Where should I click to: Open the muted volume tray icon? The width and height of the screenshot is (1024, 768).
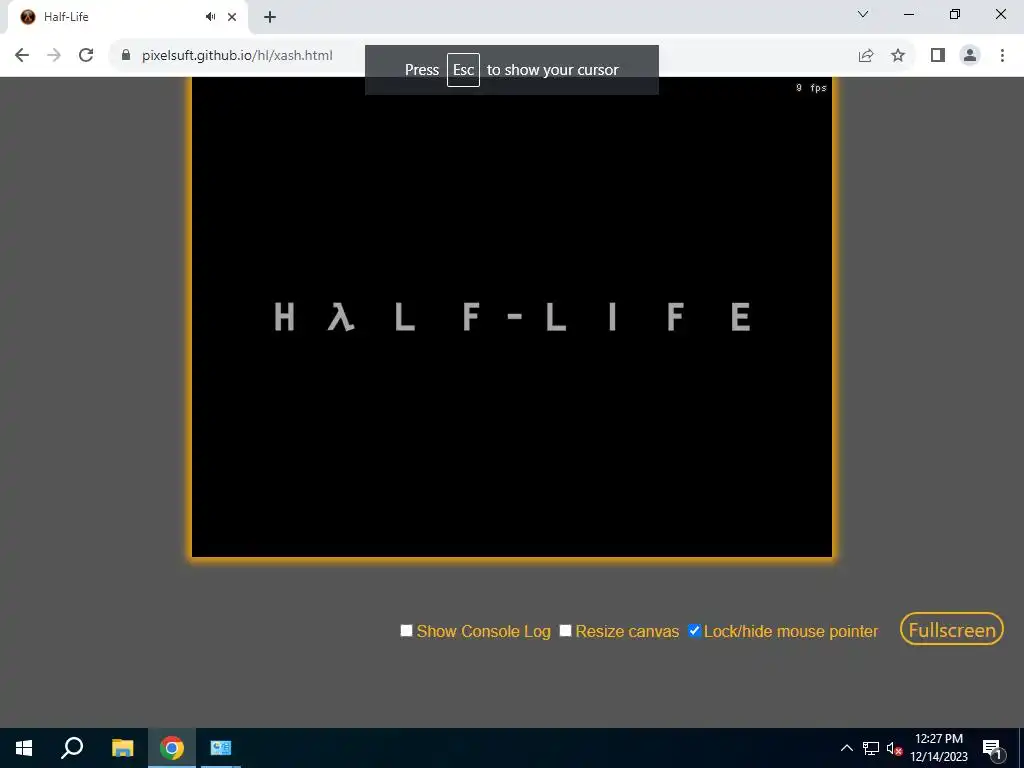894,748
